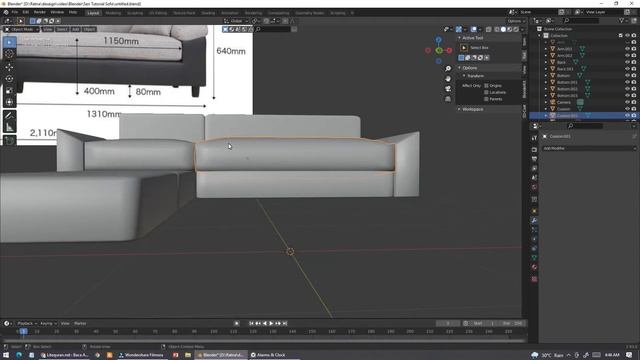Open the File menu
640x360 pixels.
[x=15, y=12]
